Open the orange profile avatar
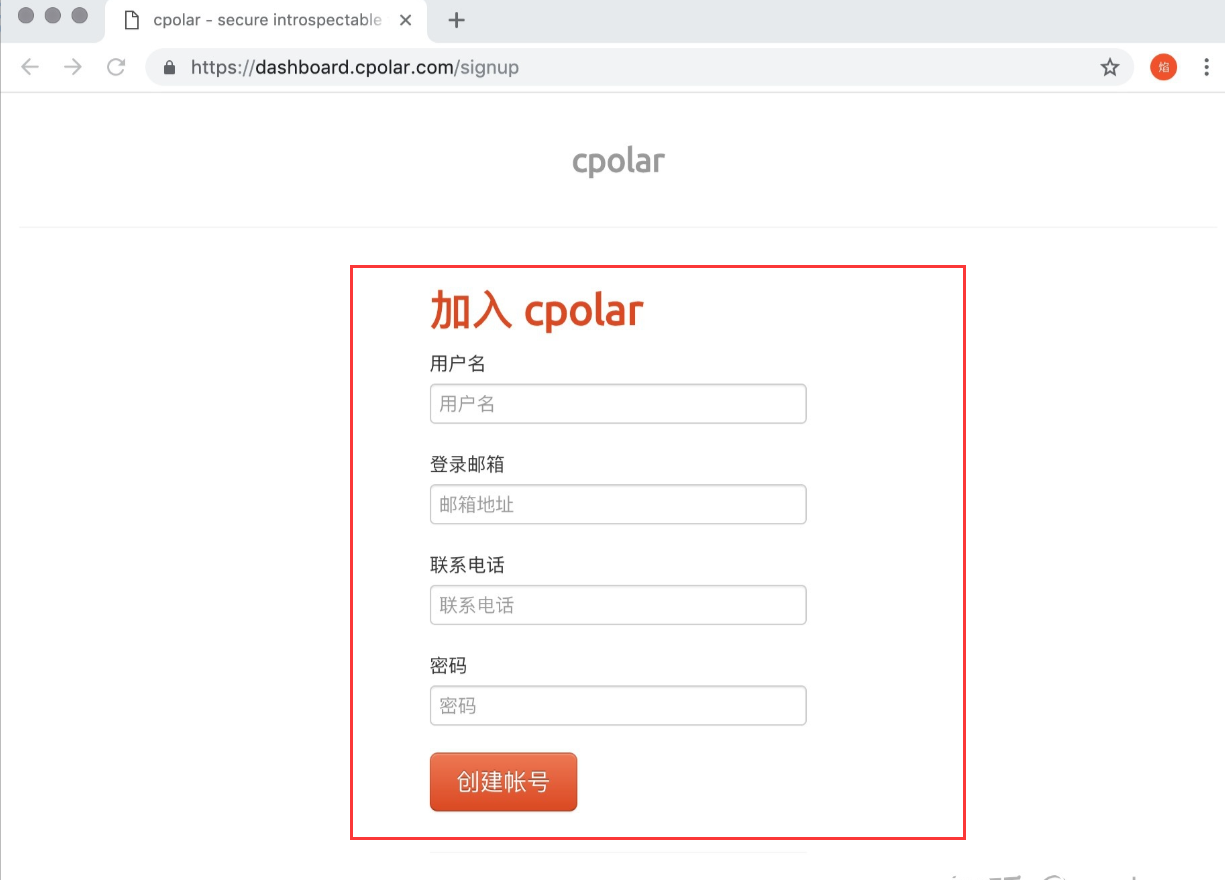This screenshot has width=1225, height=880. click(x=1163, y=67)
